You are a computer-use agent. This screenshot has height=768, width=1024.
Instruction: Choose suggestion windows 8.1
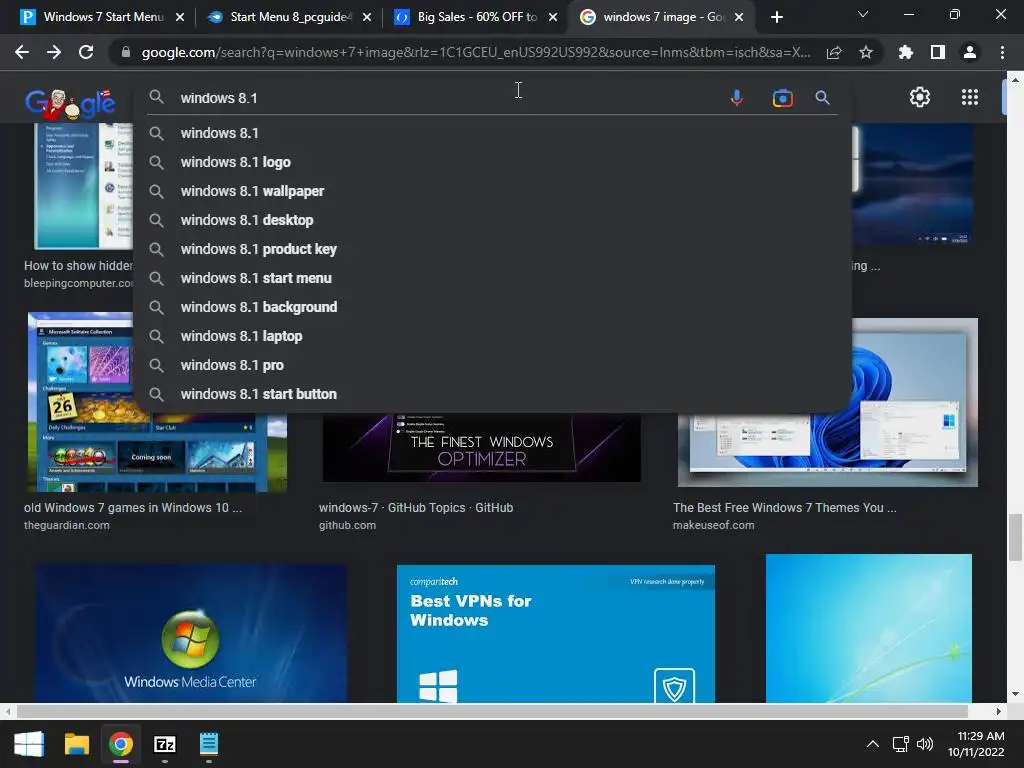point(492,133)
